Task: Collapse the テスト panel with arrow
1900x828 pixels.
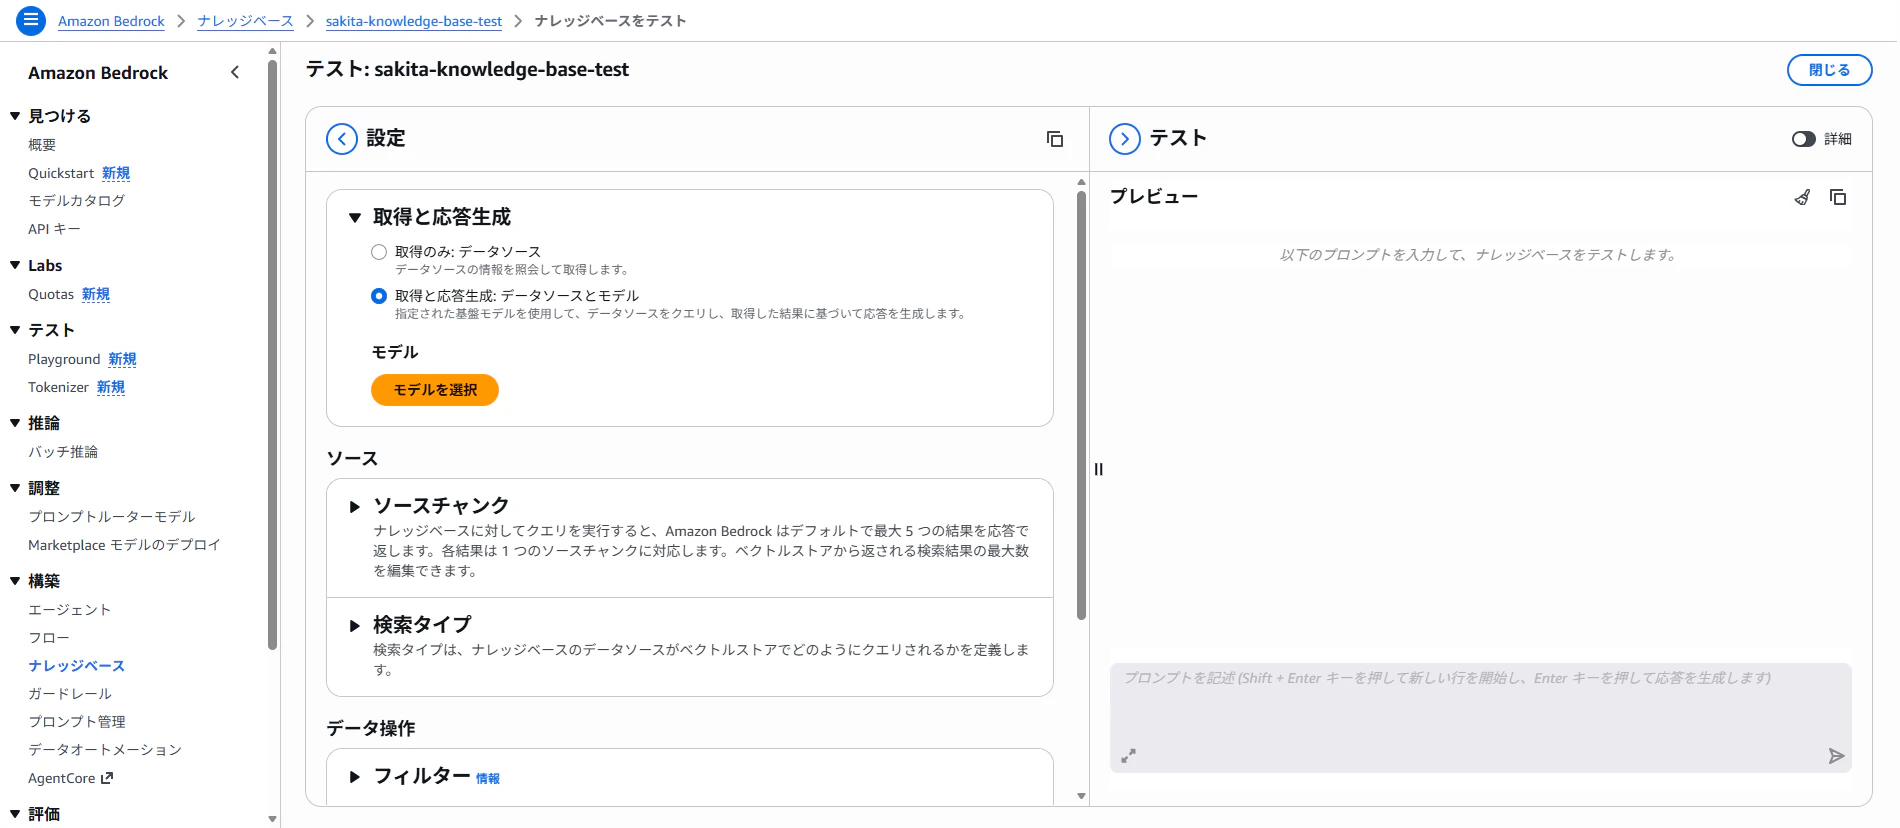Action: 1125,139
